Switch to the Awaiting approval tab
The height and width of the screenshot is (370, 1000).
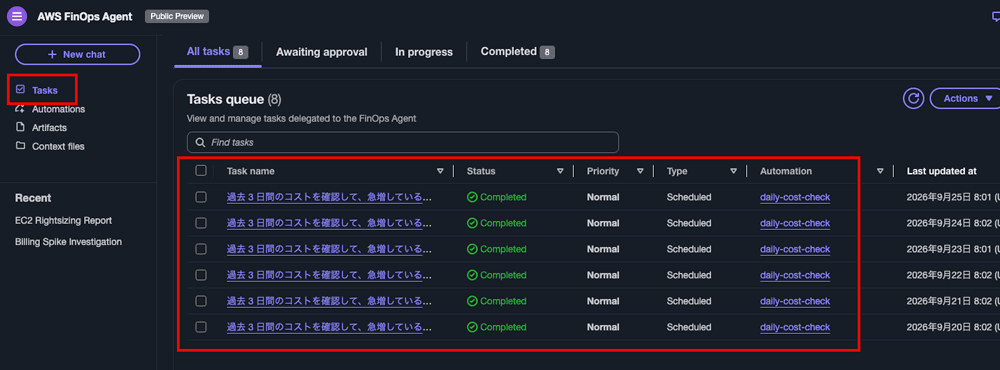321,52
